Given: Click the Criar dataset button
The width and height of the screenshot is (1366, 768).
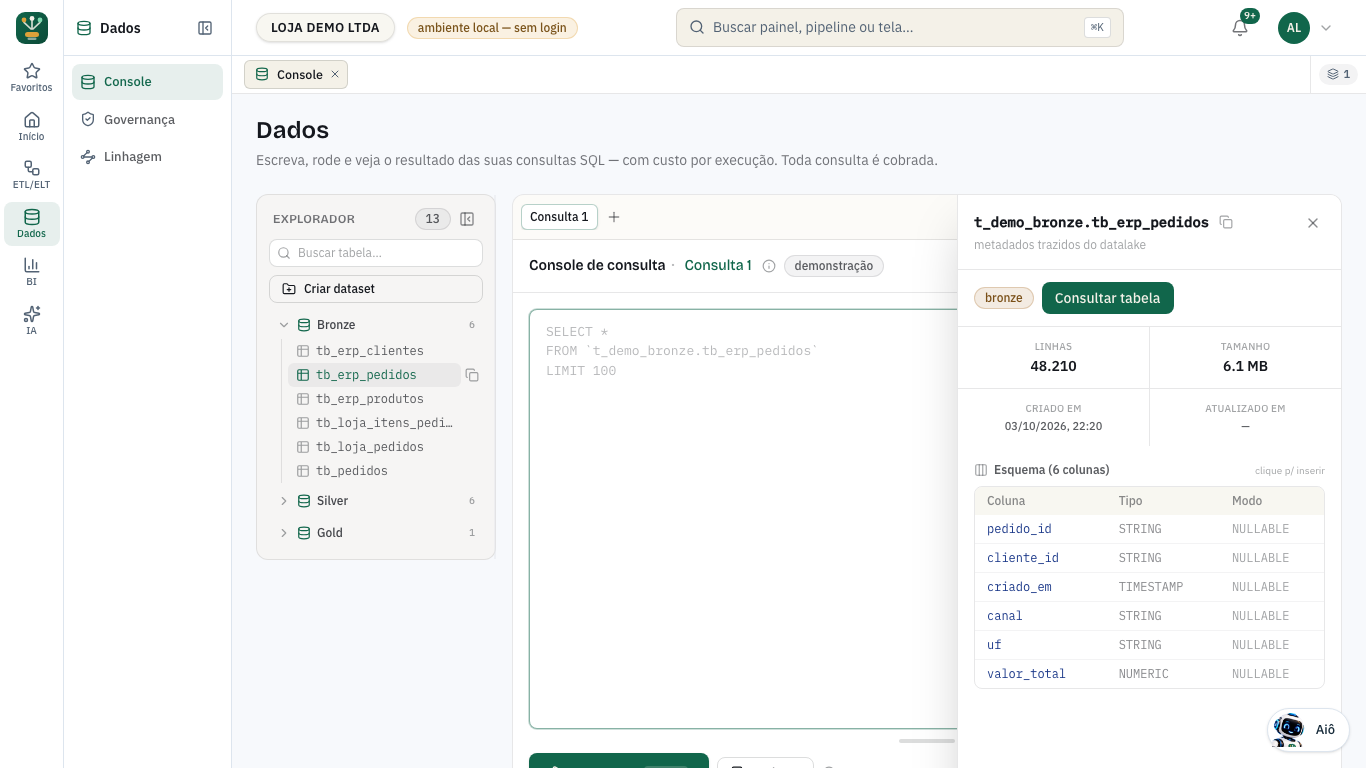Looking at the screenshot, I should [376, 289].
